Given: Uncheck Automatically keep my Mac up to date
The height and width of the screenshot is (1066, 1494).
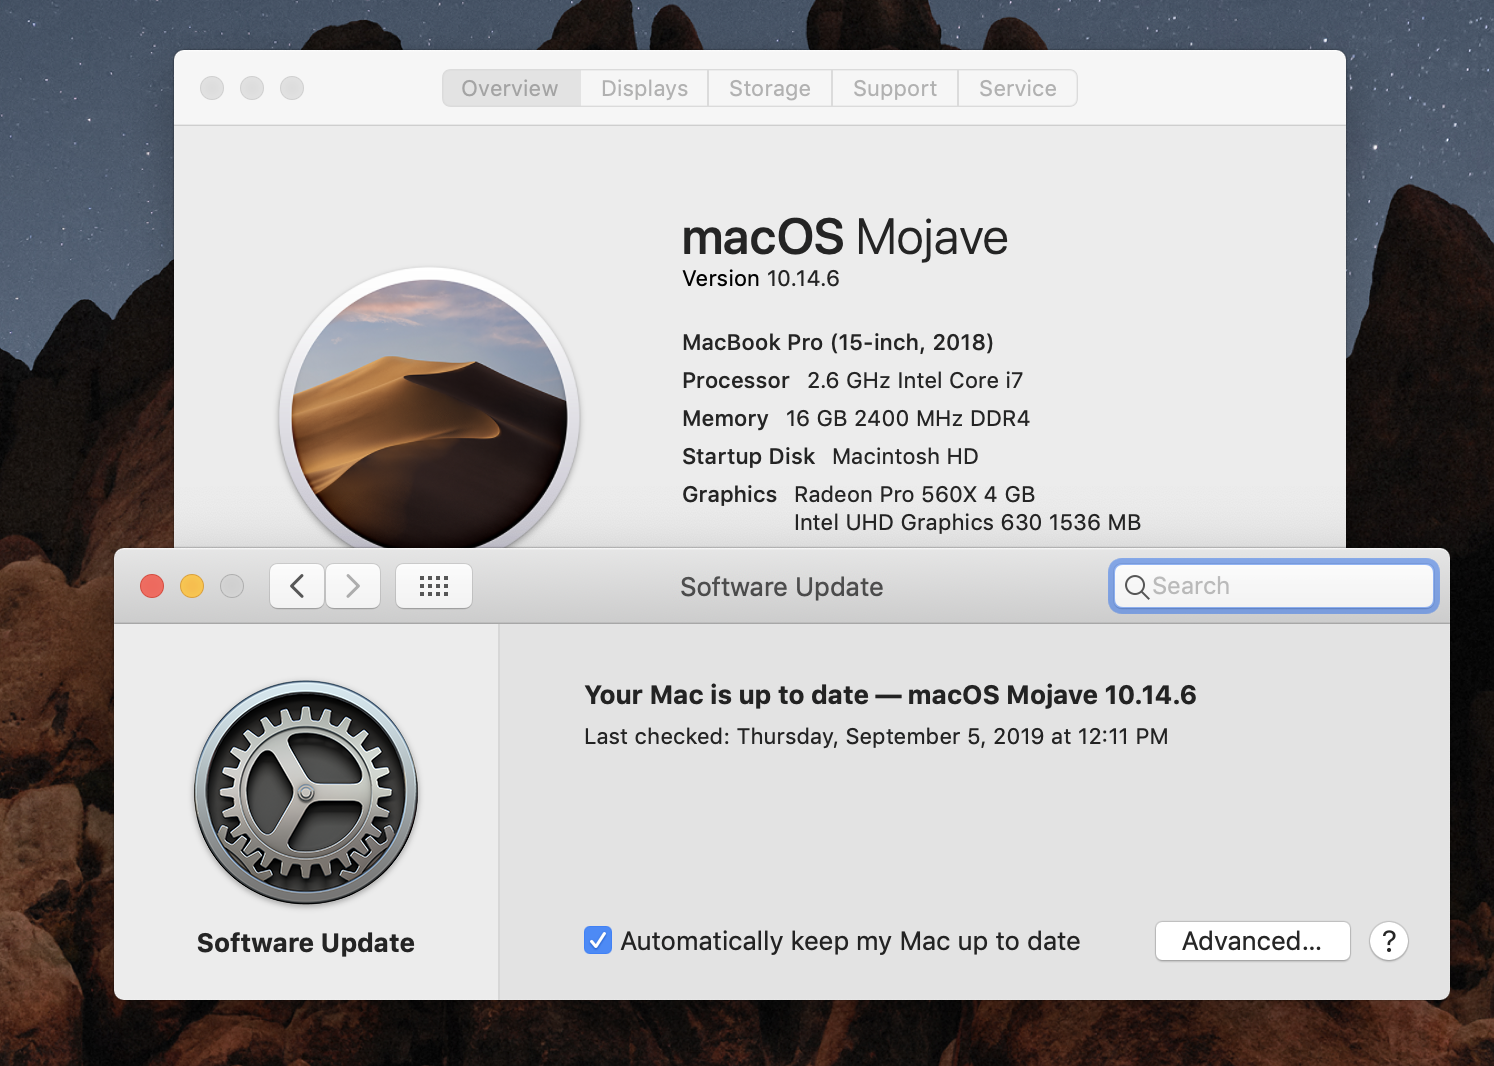Looking at the screenshot, I should [598, 941].
